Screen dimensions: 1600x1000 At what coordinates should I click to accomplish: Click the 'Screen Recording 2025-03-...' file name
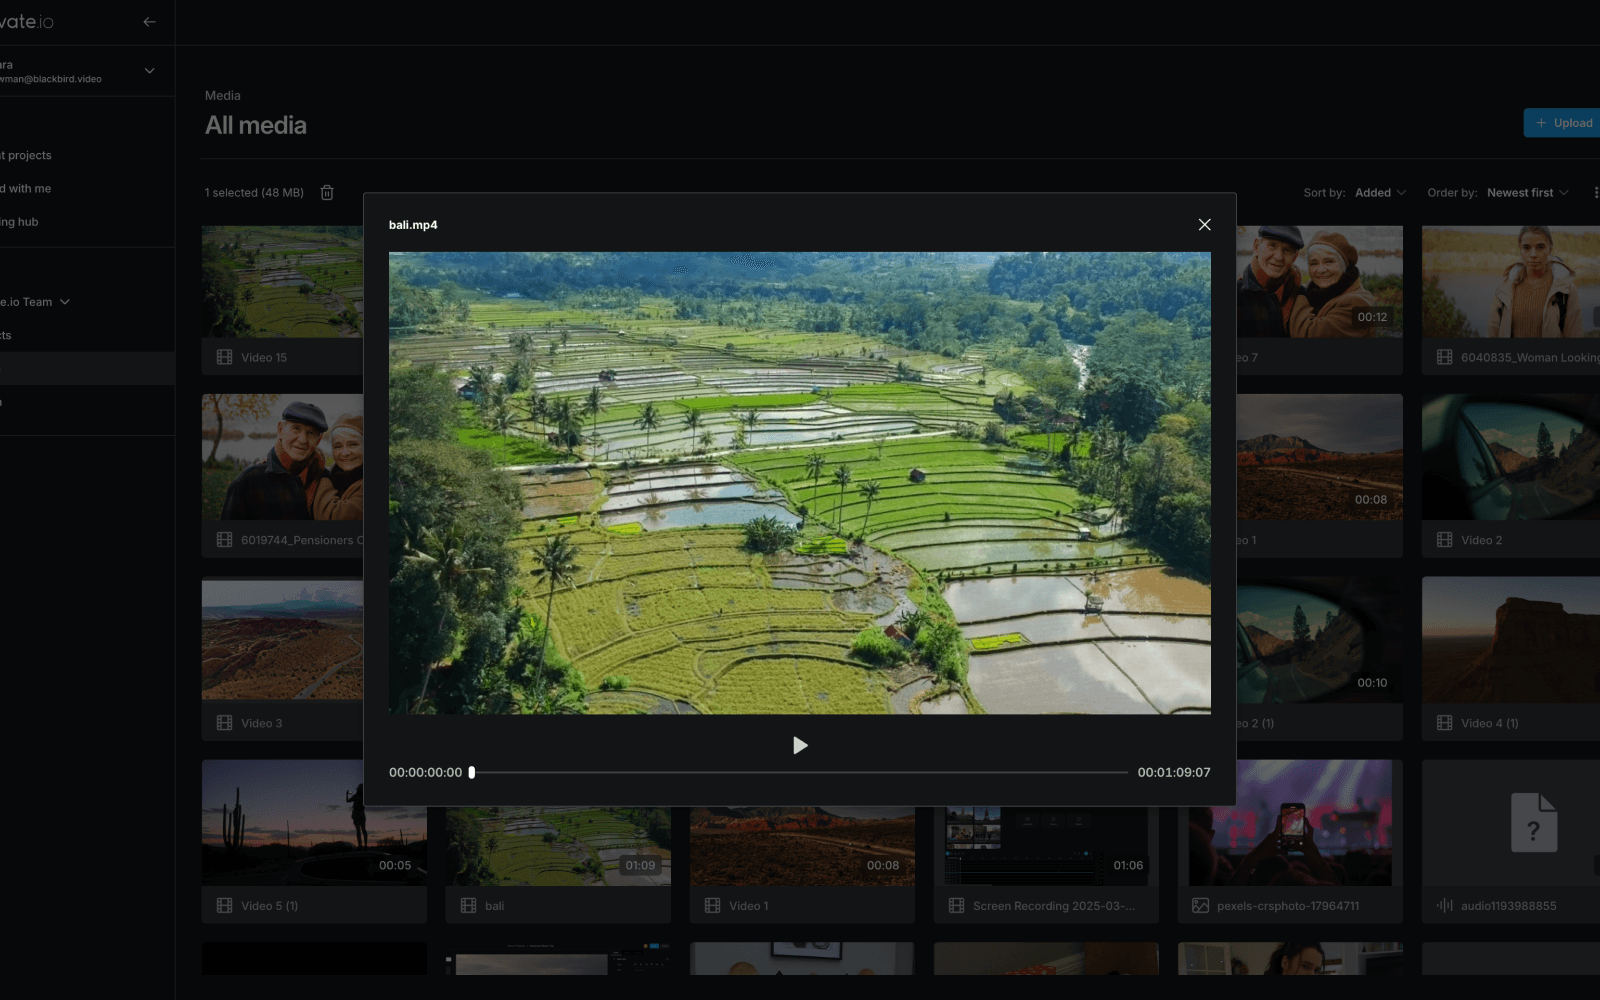(x=1054, y=906)
